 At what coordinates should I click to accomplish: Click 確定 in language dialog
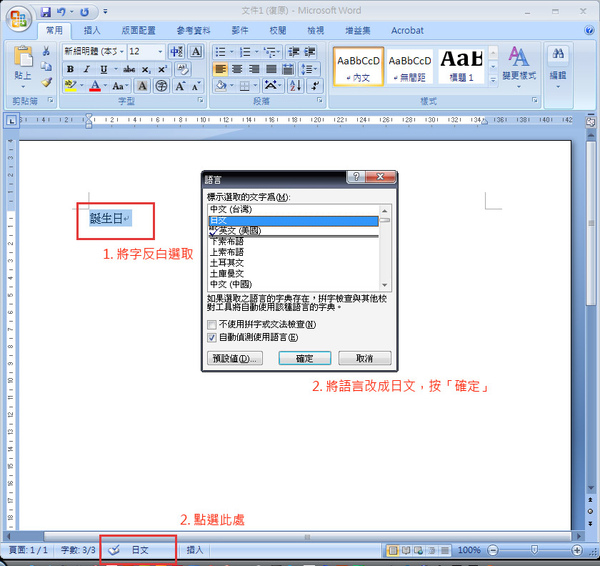tap(305, 359)
